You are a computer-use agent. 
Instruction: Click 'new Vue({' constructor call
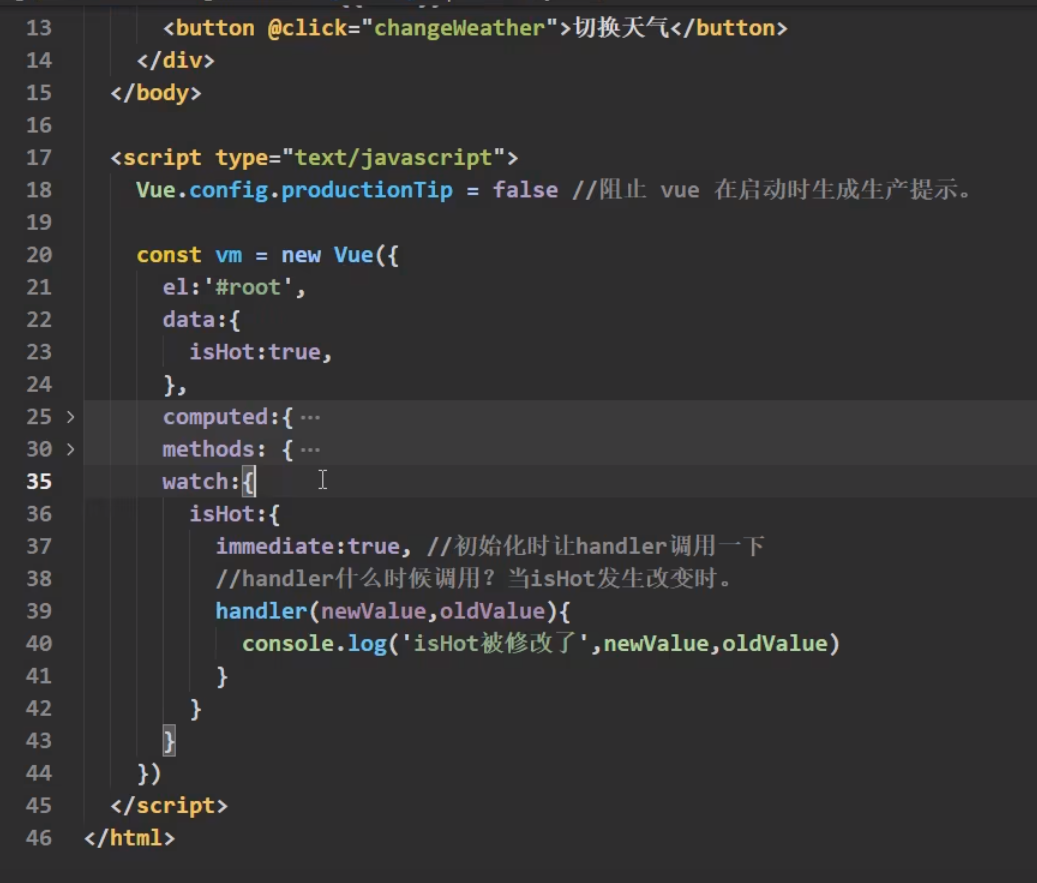point(340,255)
